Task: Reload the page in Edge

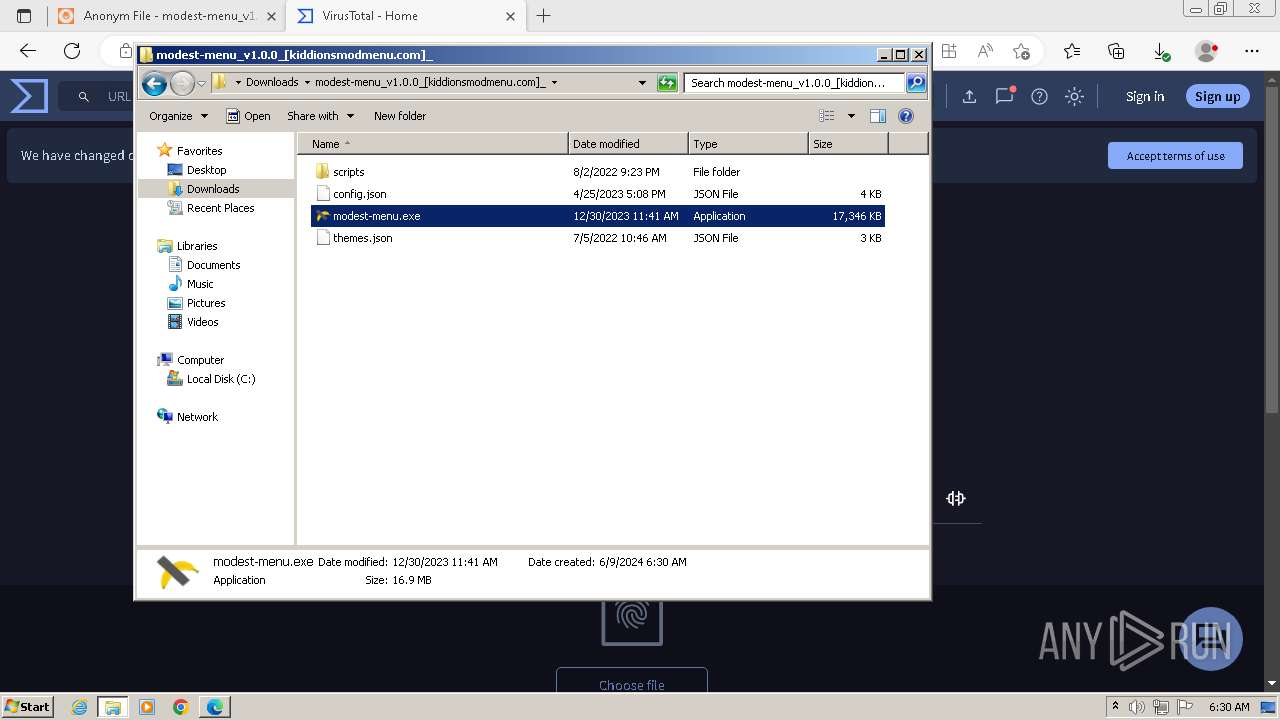Action: (72, 51)
